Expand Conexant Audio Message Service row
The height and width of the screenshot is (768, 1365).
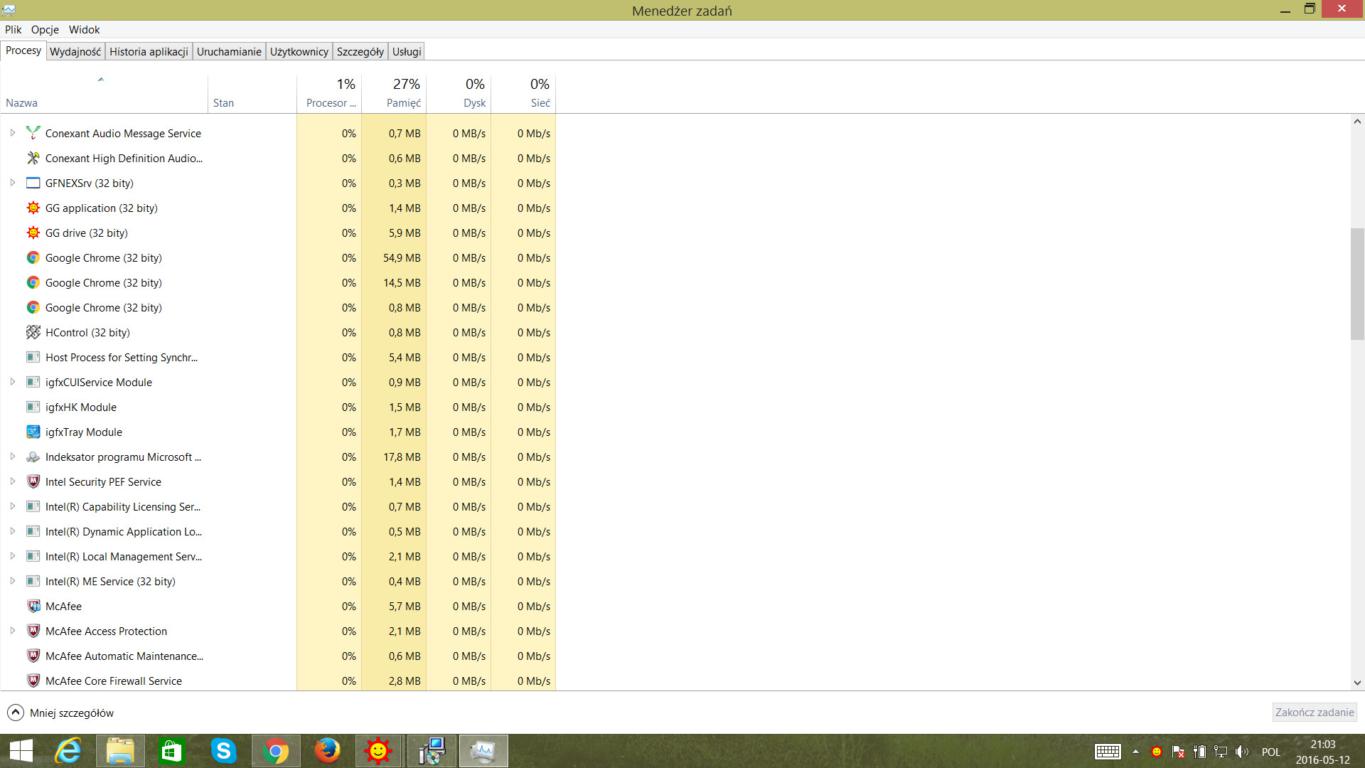click(13, 133)
